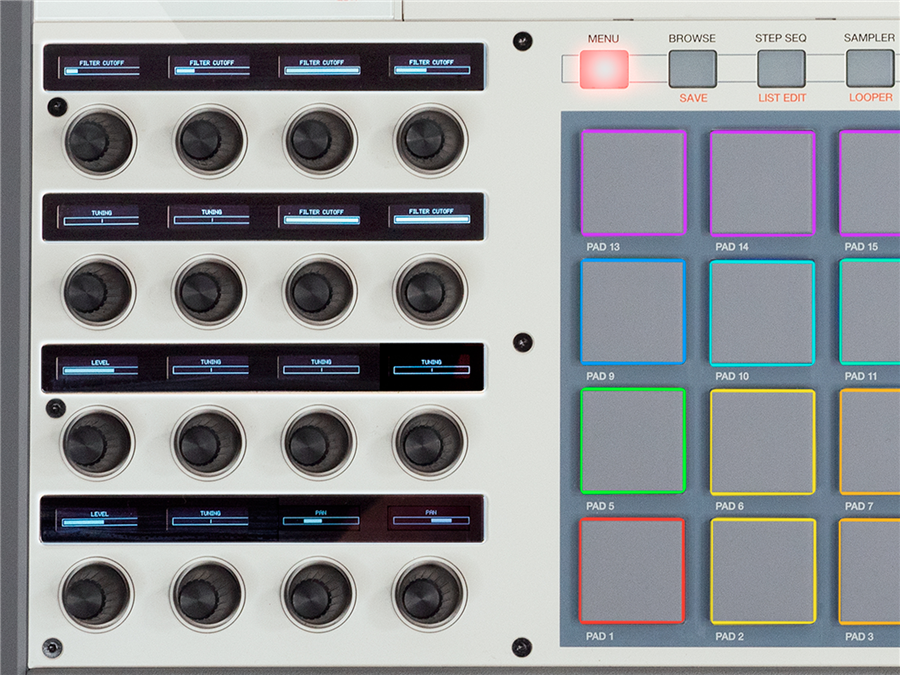Viewport: 900px width, 675px height.
Task: Tap the cyan-outlined PAD 10
Action: [x=760, y=312]
